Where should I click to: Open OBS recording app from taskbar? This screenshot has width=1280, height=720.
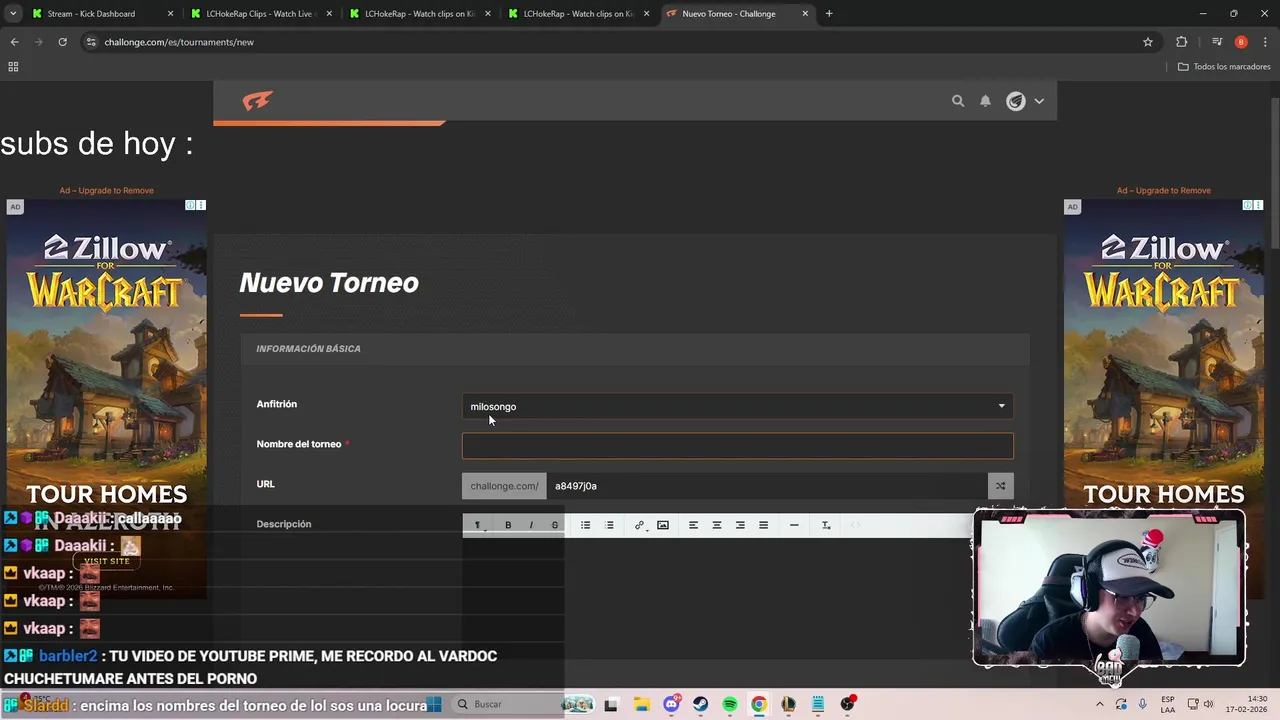coord(848,704)
